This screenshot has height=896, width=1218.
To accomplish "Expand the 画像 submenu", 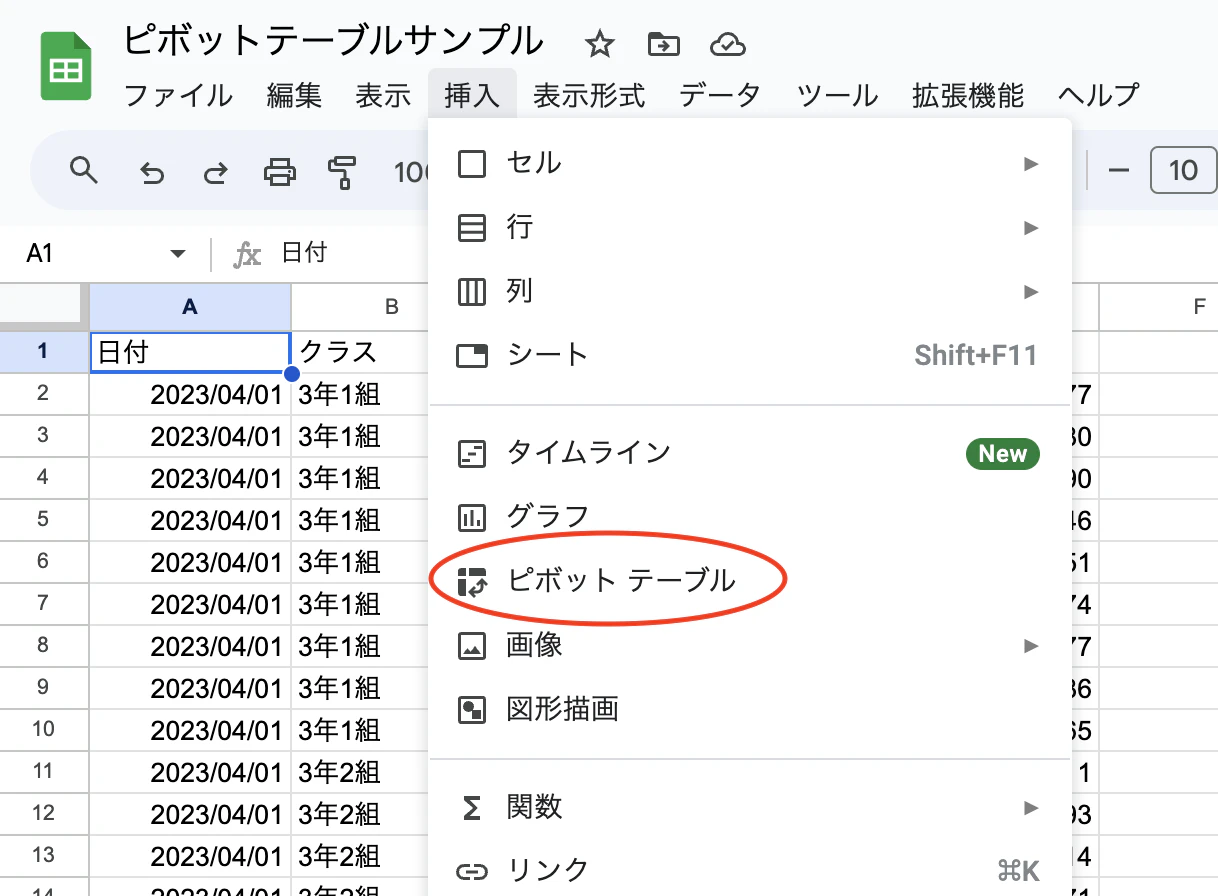I will click(1030, 646).
